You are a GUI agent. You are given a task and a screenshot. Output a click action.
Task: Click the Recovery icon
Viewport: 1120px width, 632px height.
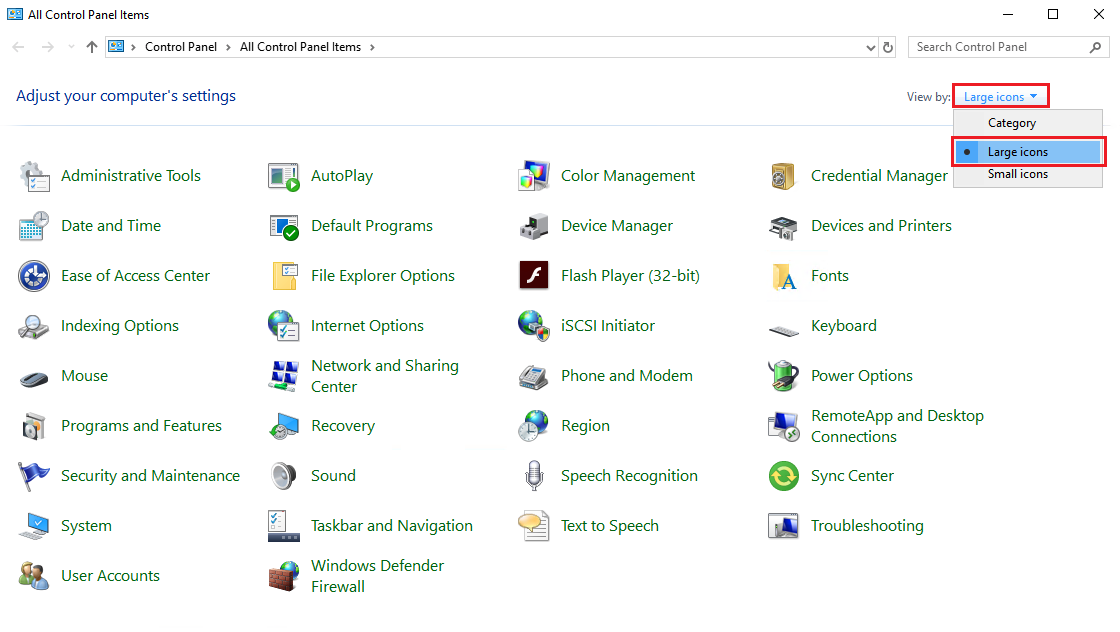[284, 426]
